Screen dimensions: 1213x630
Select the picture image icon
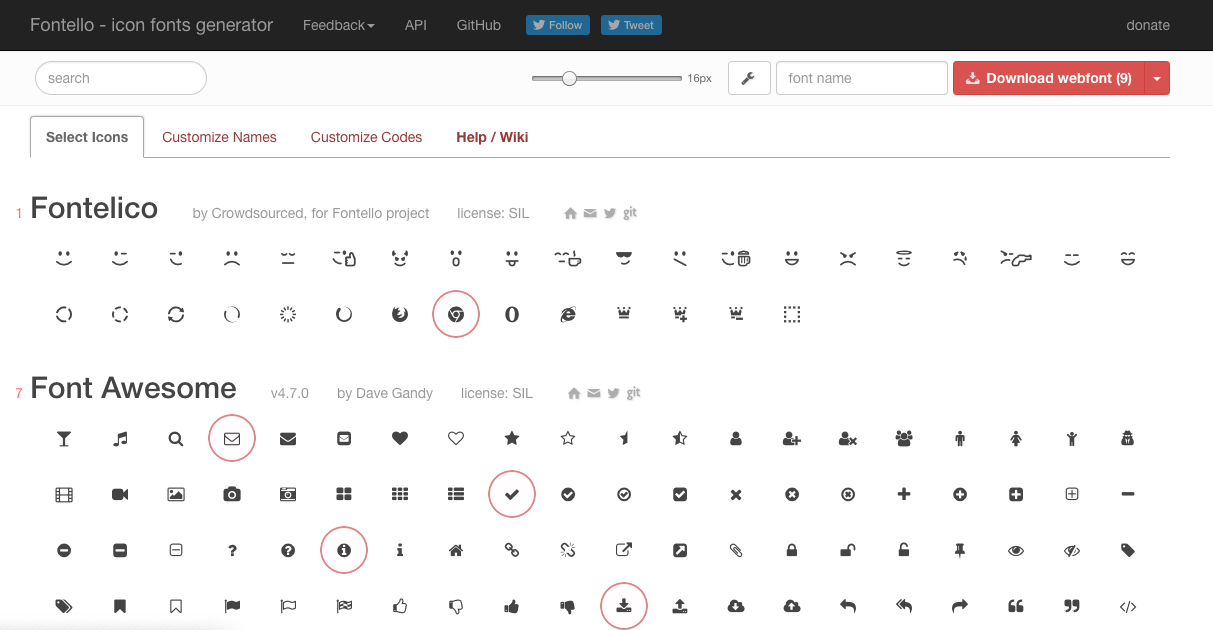(176, 494)
